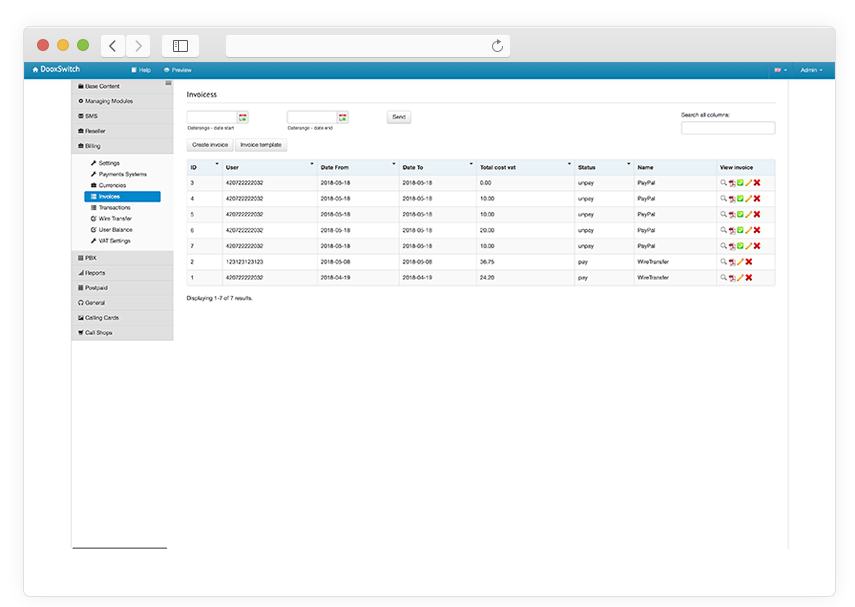Click the sidebar collapse hamburger icon
This screenshot has width=855, height=607.
(168, 83)
